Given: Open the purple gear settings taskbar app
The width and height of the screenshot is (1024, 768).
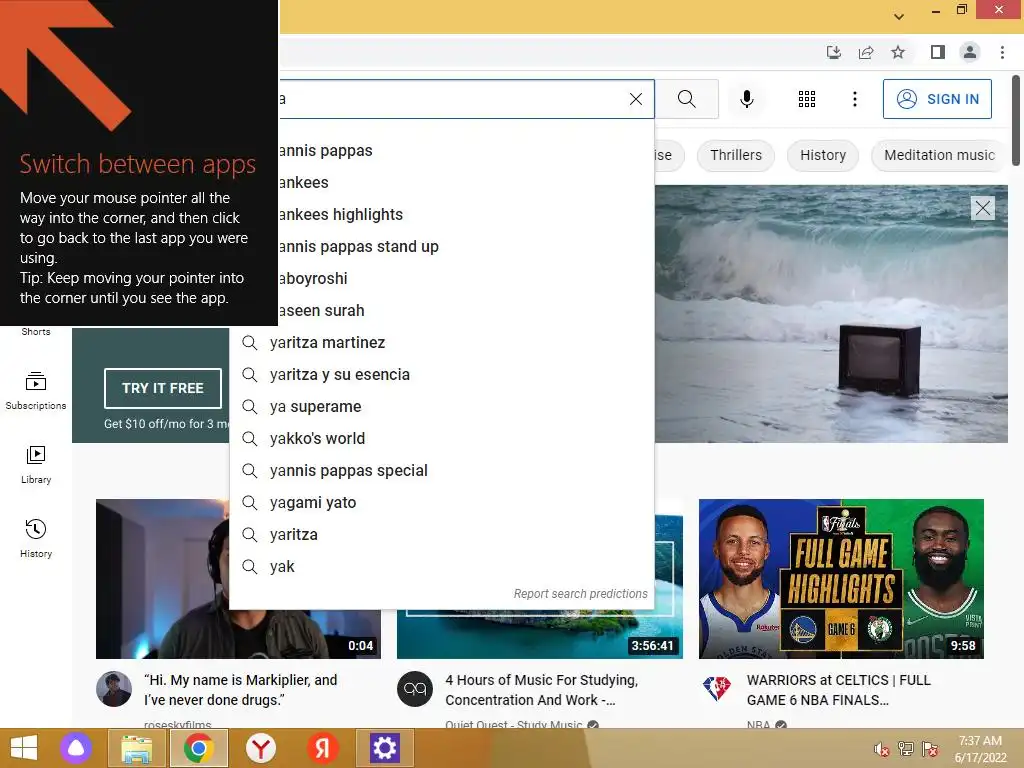Looking at the screenshot, I should [384, 748].
